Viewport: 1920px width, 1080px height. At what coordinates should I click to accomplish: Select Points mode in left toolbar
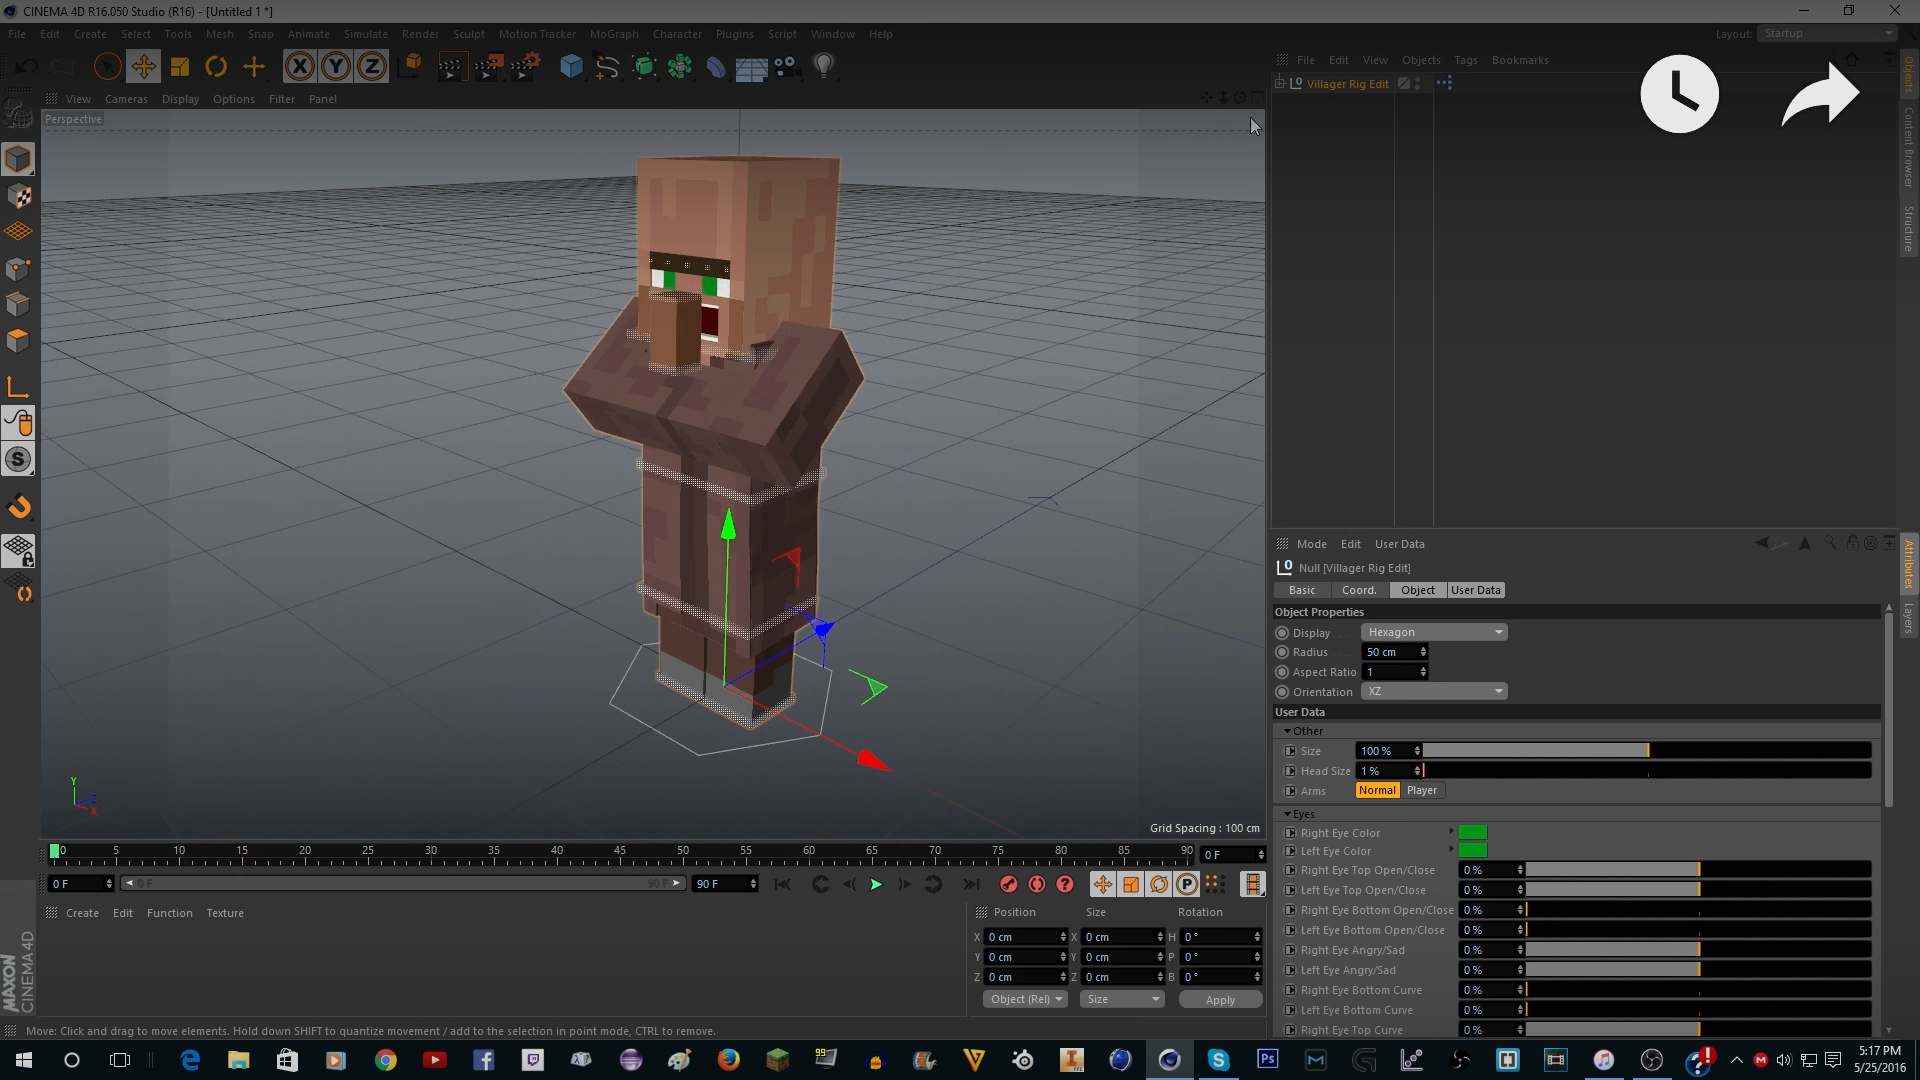click(18, 269)
